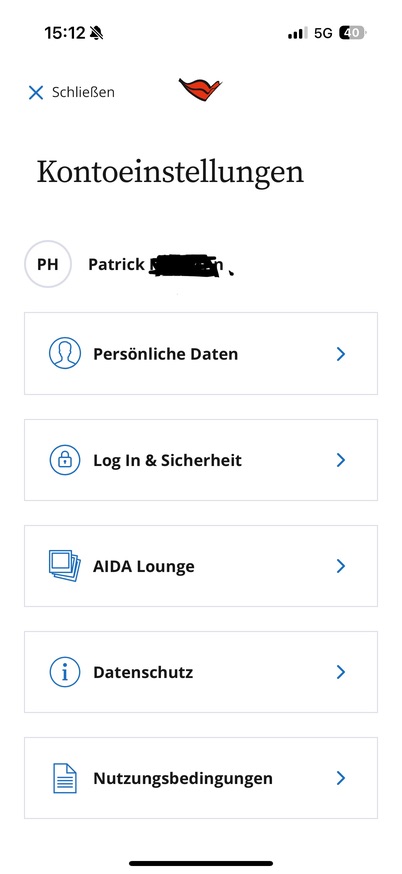Expand Persönliche Daten via its chevron arrow
The image size is (402, 874).
coord(341,354)
